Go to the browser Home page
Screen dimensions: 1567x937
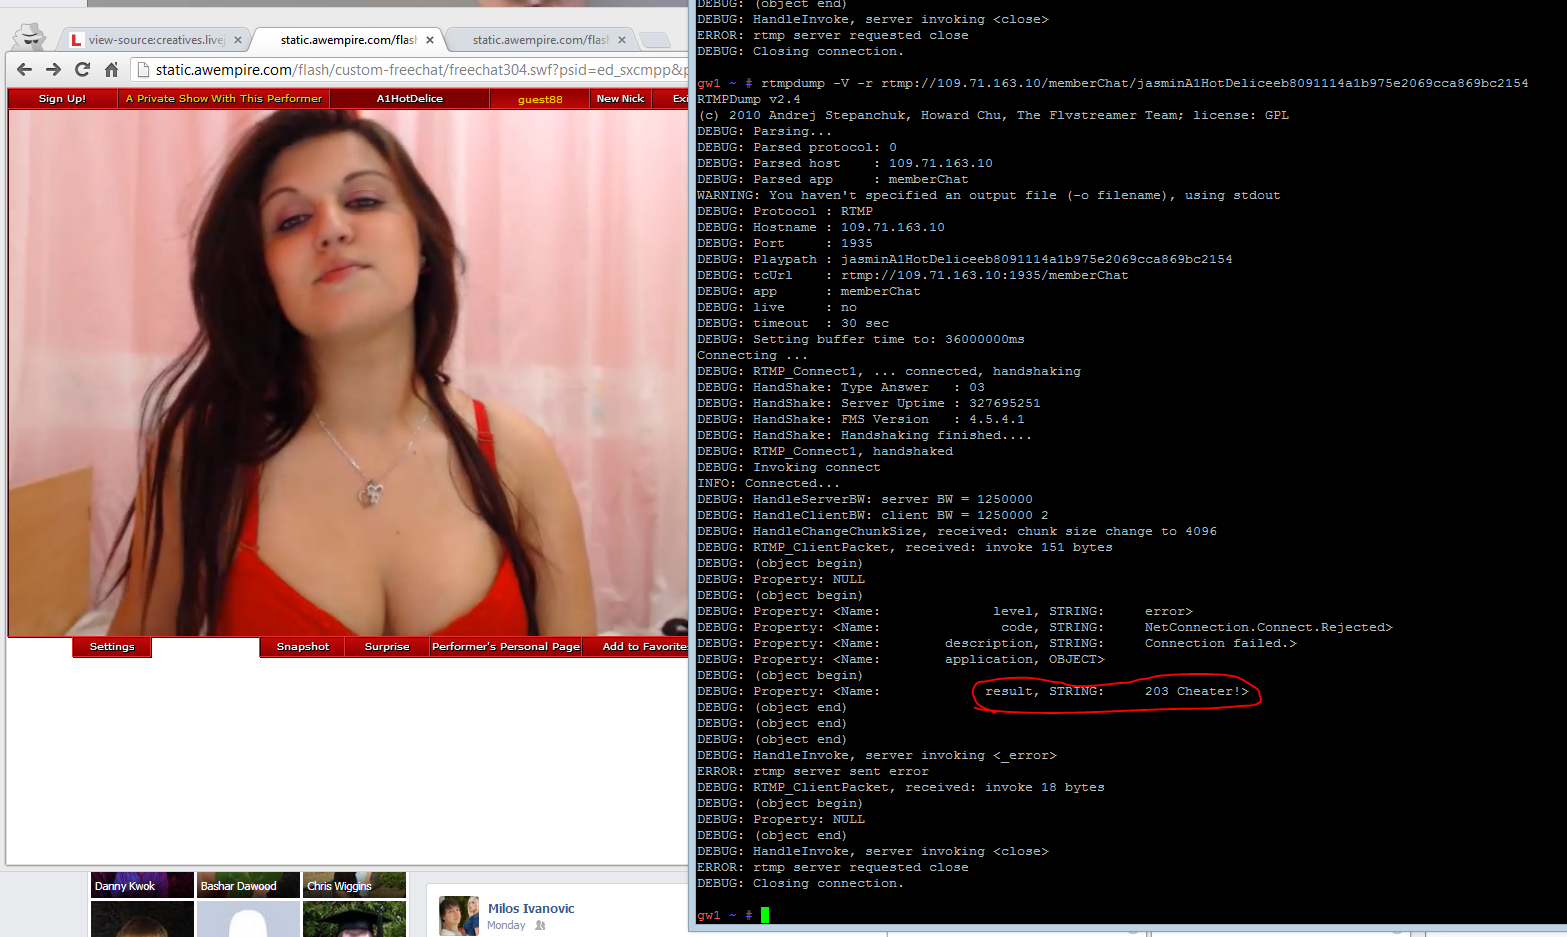click(112, 69)
